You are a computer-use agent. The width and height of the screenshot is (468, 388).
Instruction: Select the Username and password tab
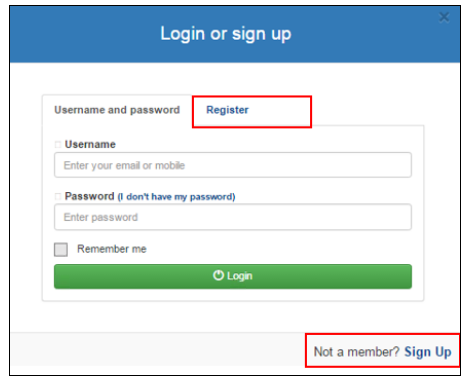pyautogui.click(x=117, y=110)
